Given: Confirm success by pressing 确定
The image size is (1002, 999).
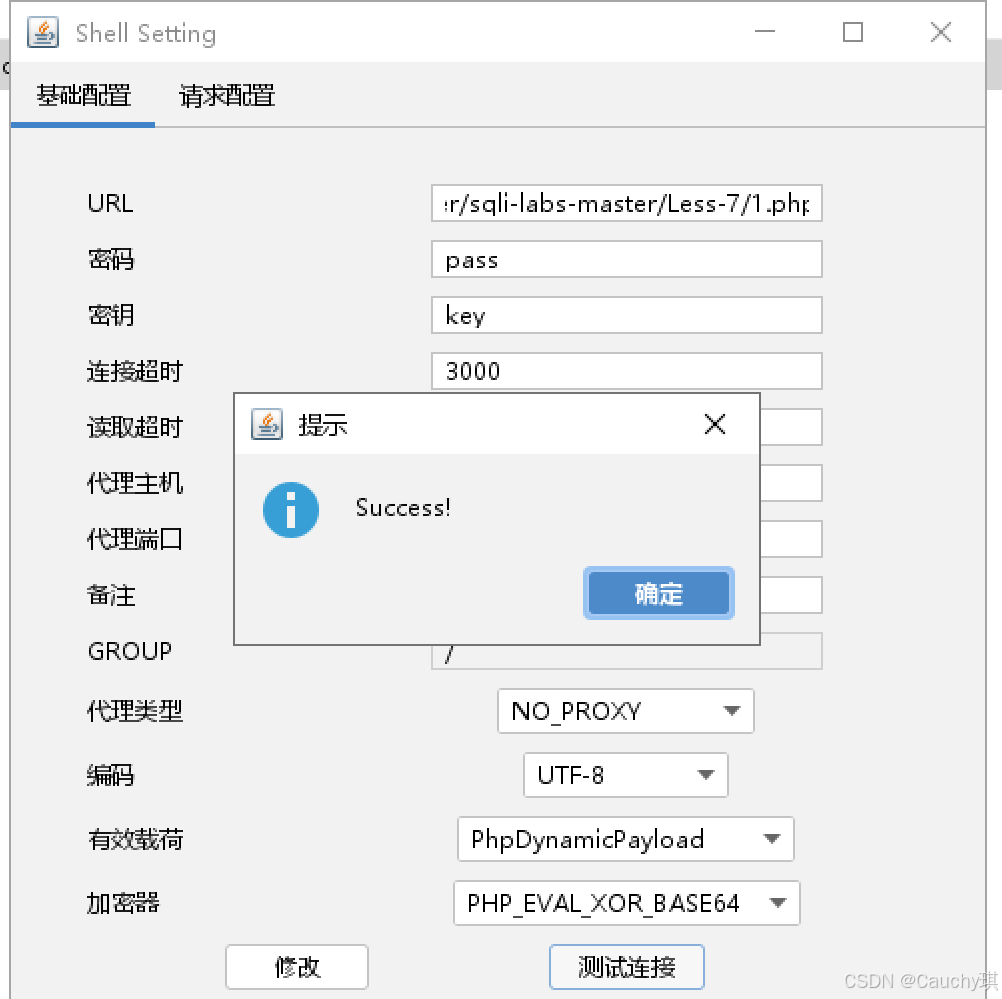Looking at the screenshot, I should [x=658, y=593].
